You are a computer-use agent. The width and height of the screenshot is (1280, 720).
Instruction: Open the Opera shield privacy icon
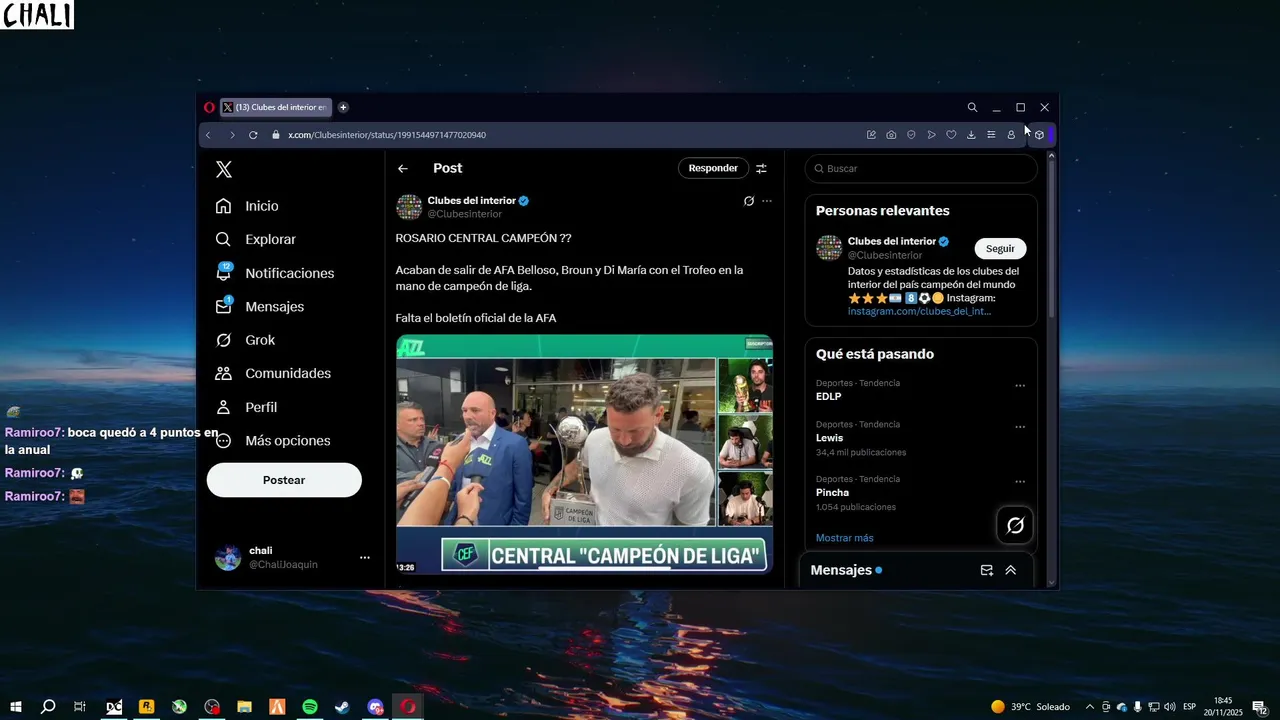pos(911,135)
